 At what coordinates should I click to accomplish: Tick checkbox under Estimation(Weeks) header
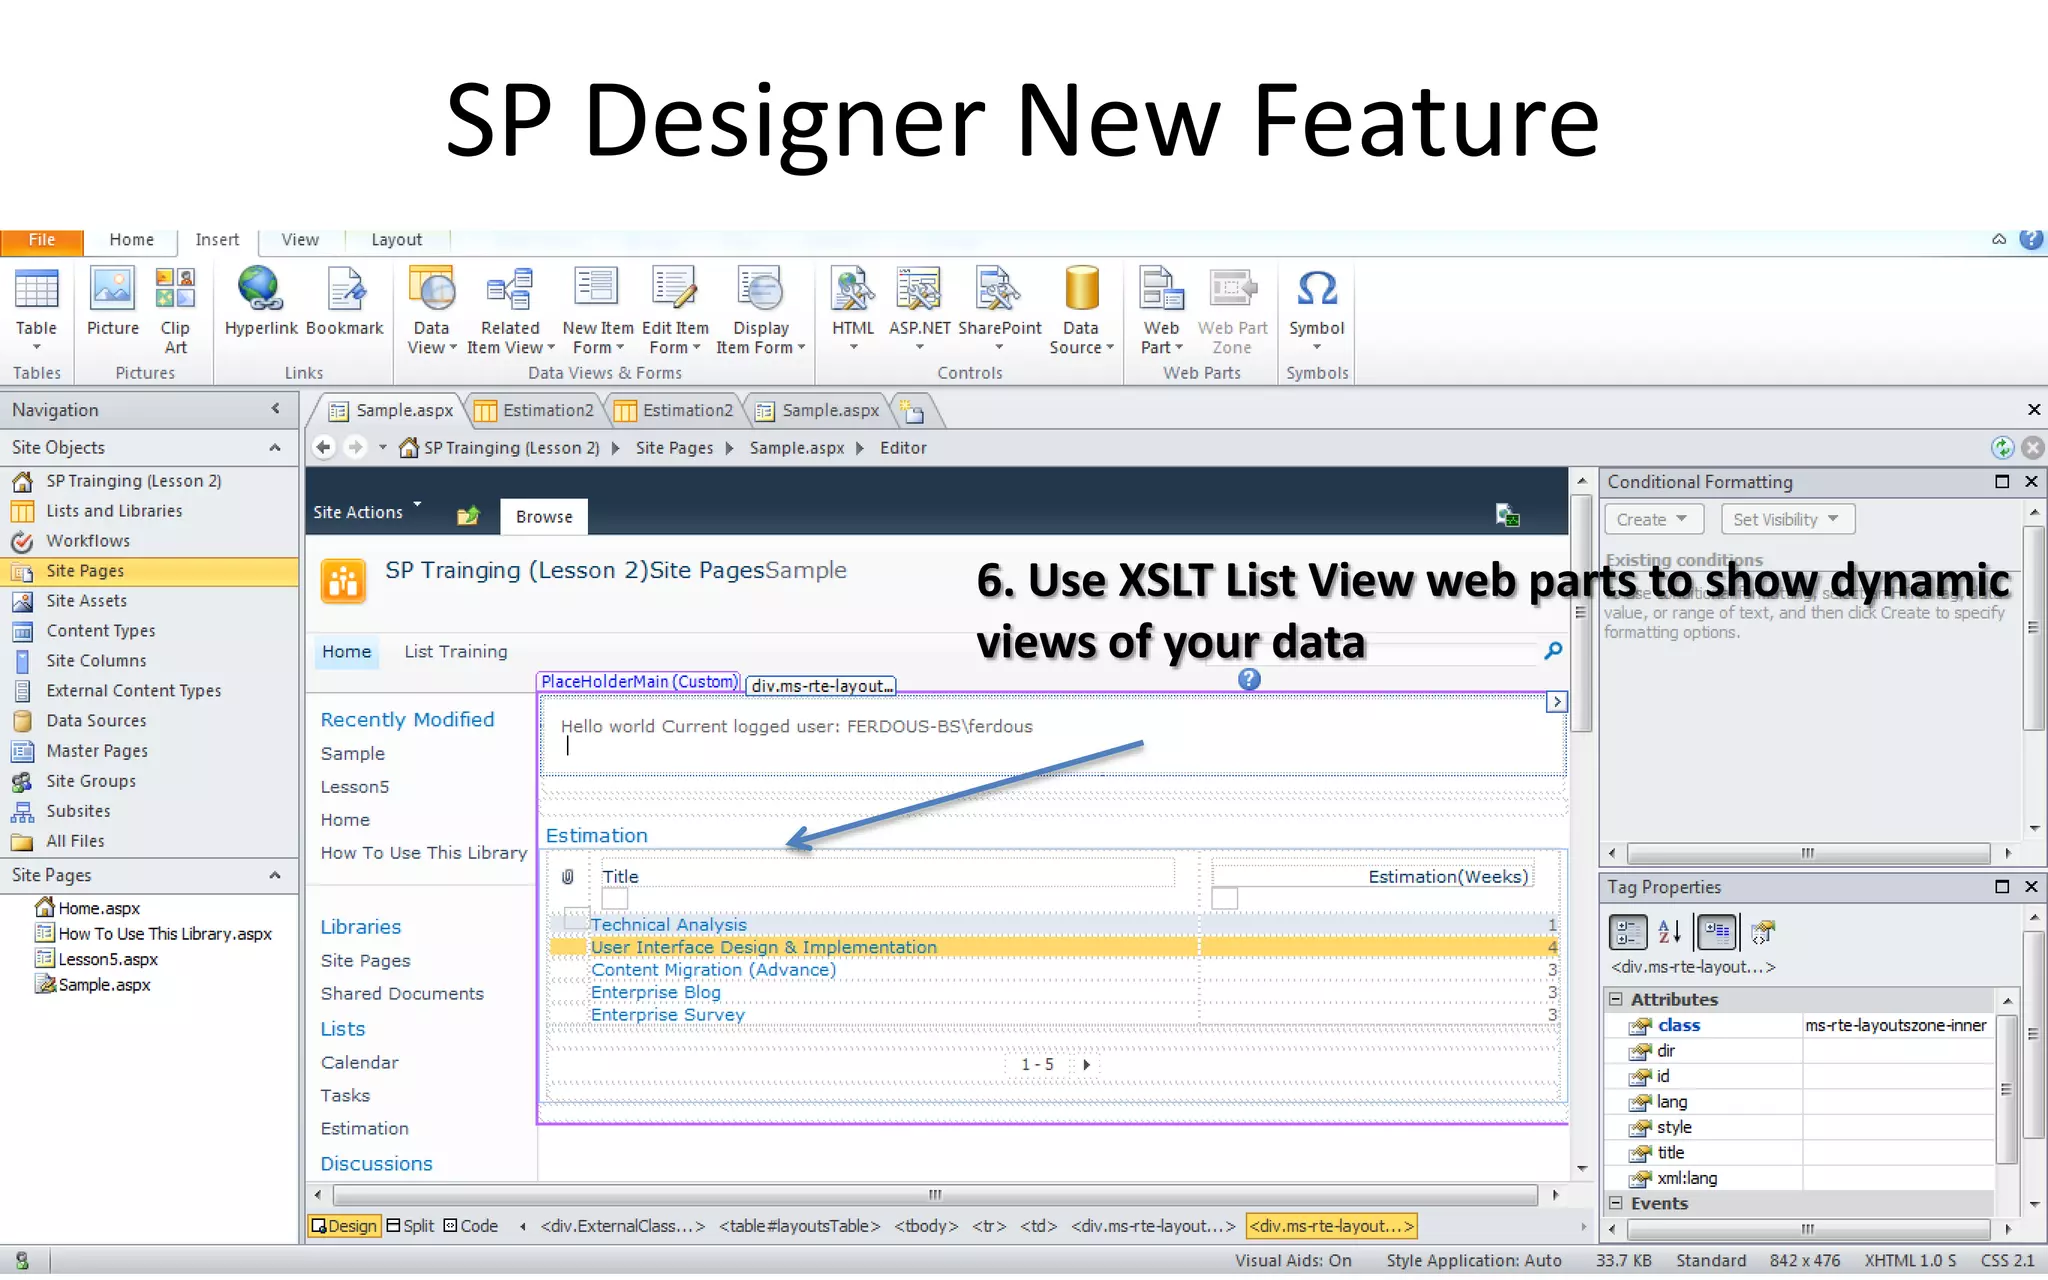click(x=1224, y=898)
